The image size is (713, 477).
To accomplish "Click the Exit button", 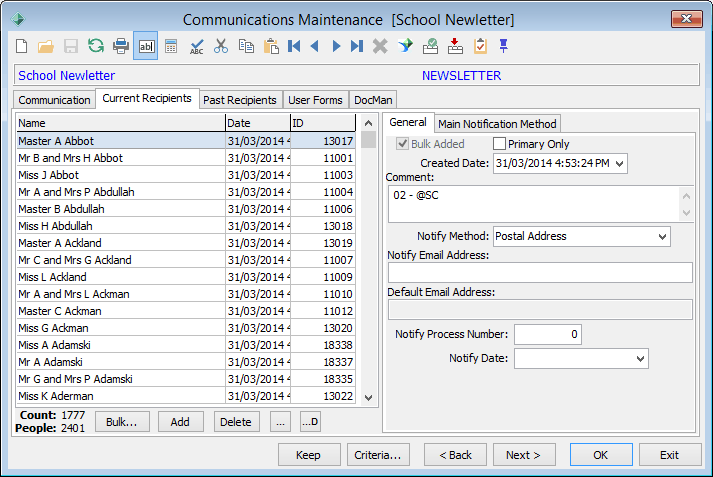I will tap(669, 455).
